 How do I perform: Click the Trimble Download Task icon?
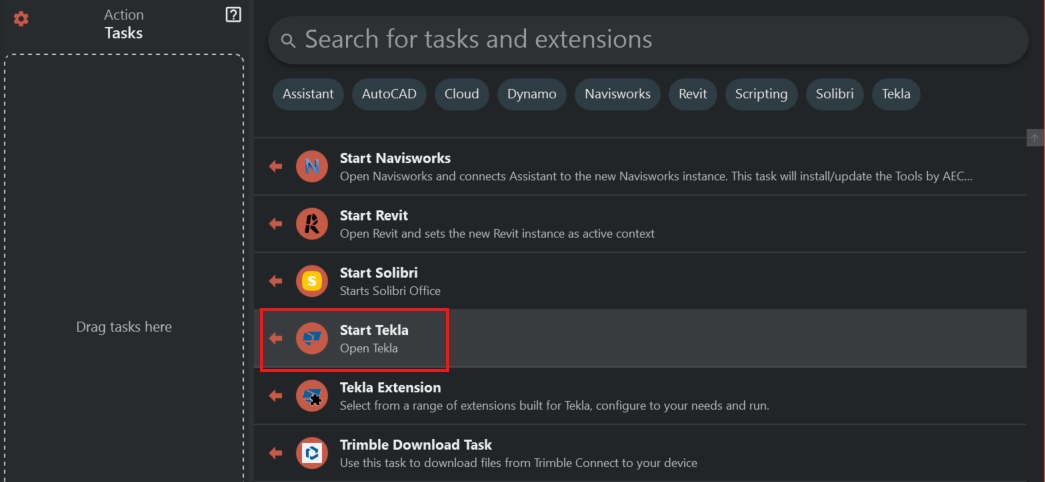(x=312, y=454)
